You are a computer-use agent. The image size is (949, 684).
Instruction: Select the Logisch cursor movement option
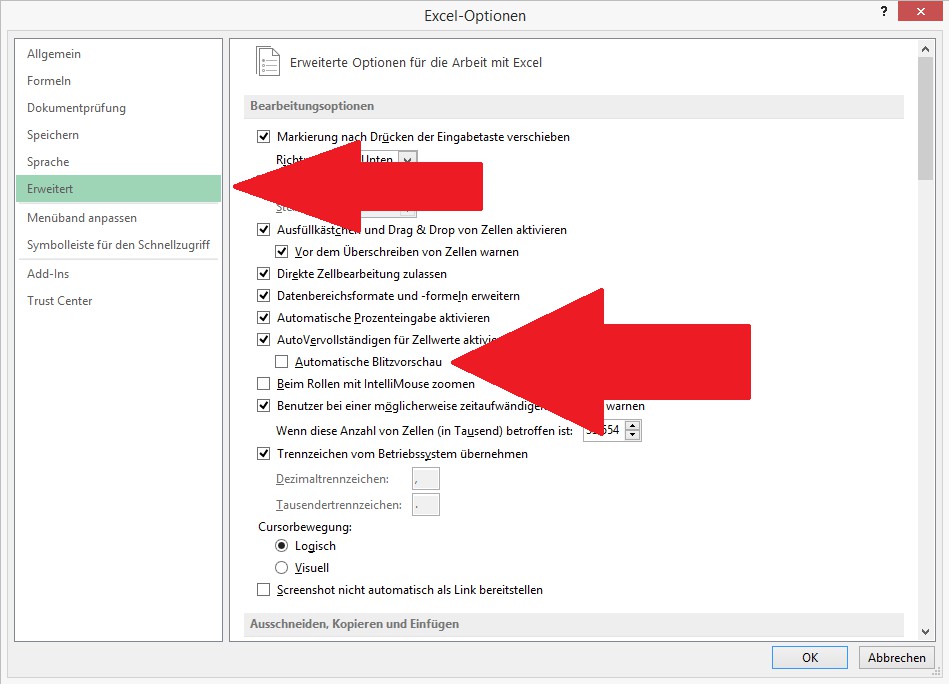click(282, 546)
